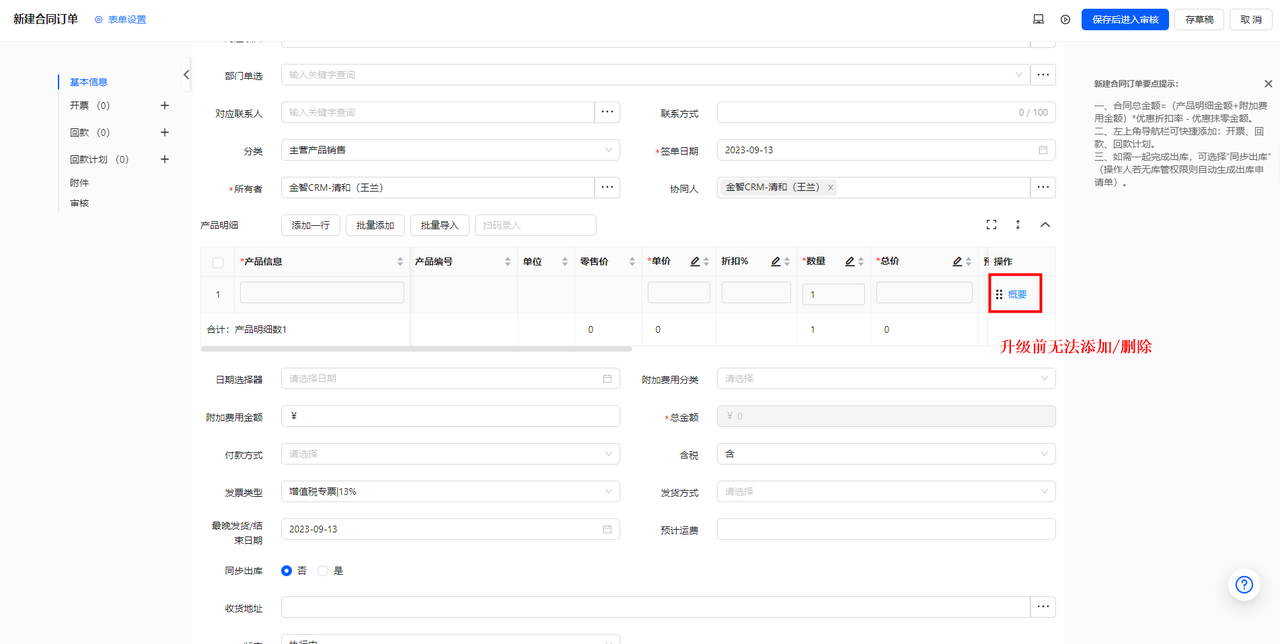Open the 付款方式 dropdown

click(450, 454)
